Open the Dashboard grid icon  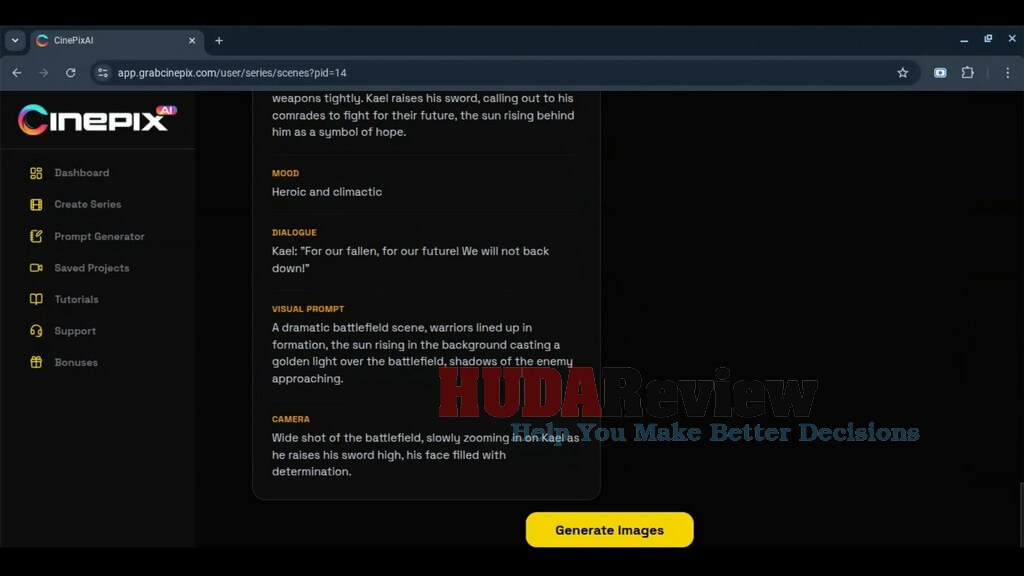[x=36, y=173]
